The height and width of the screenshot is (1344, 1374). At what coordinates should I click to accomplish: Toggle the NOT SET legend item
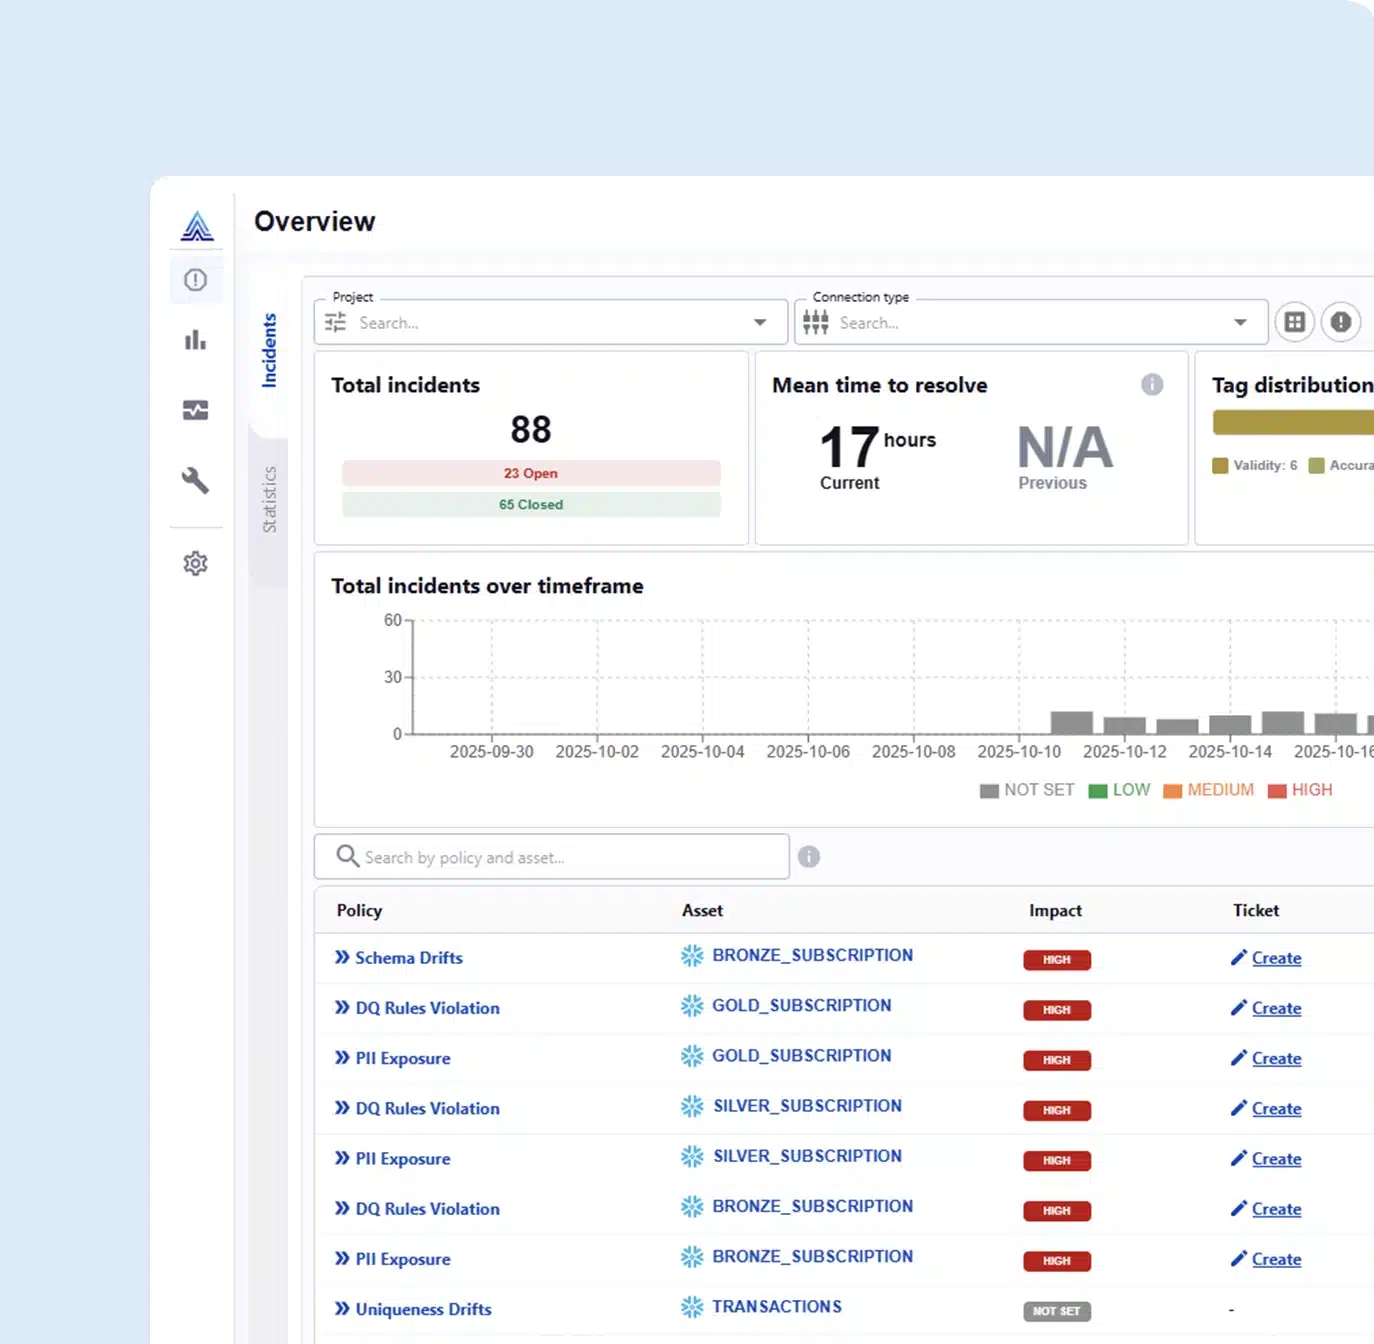point(1026,790)
